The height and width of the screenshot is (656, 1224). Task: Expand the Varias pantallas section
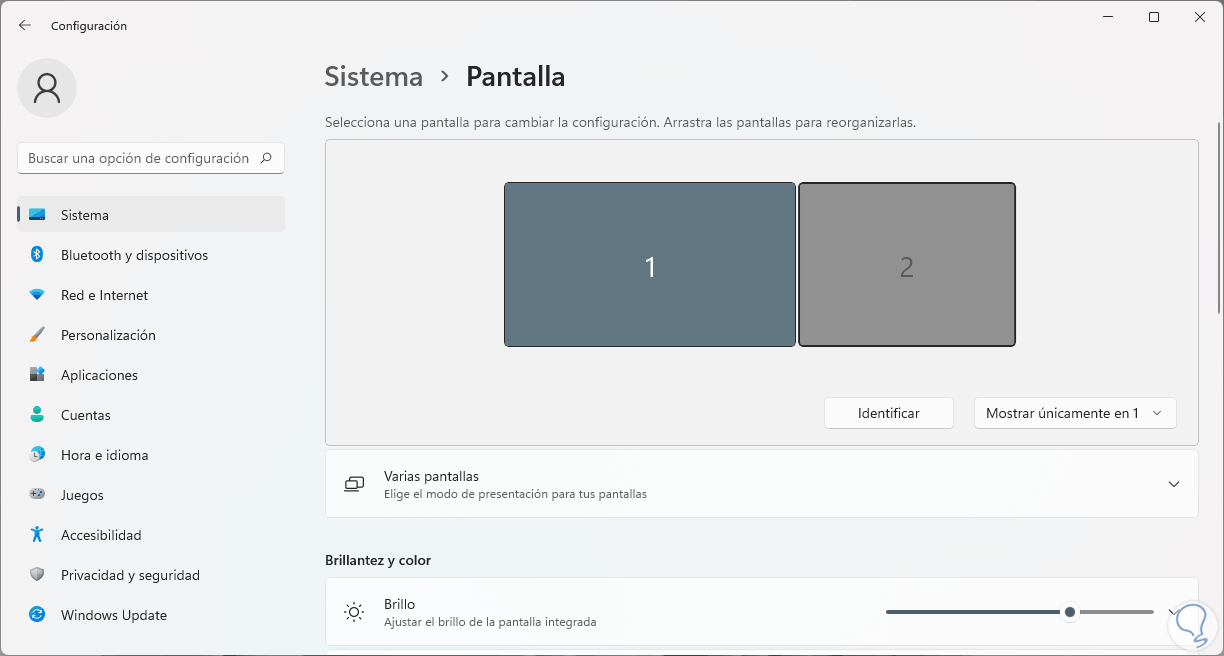1174,484
